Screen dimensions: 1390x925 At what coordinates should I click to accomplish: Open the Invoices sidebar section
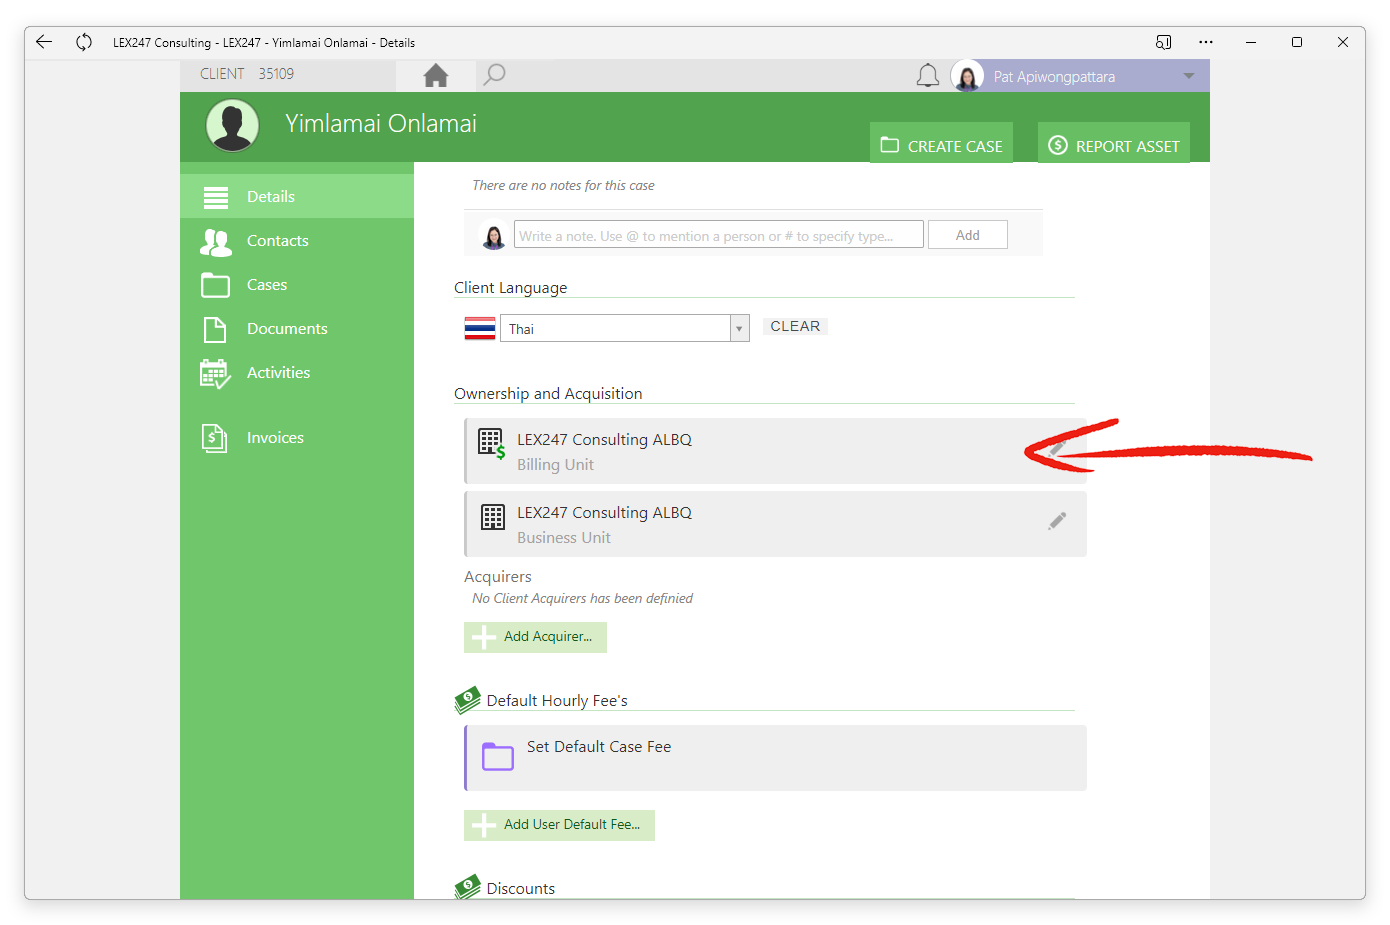(297, 437)
